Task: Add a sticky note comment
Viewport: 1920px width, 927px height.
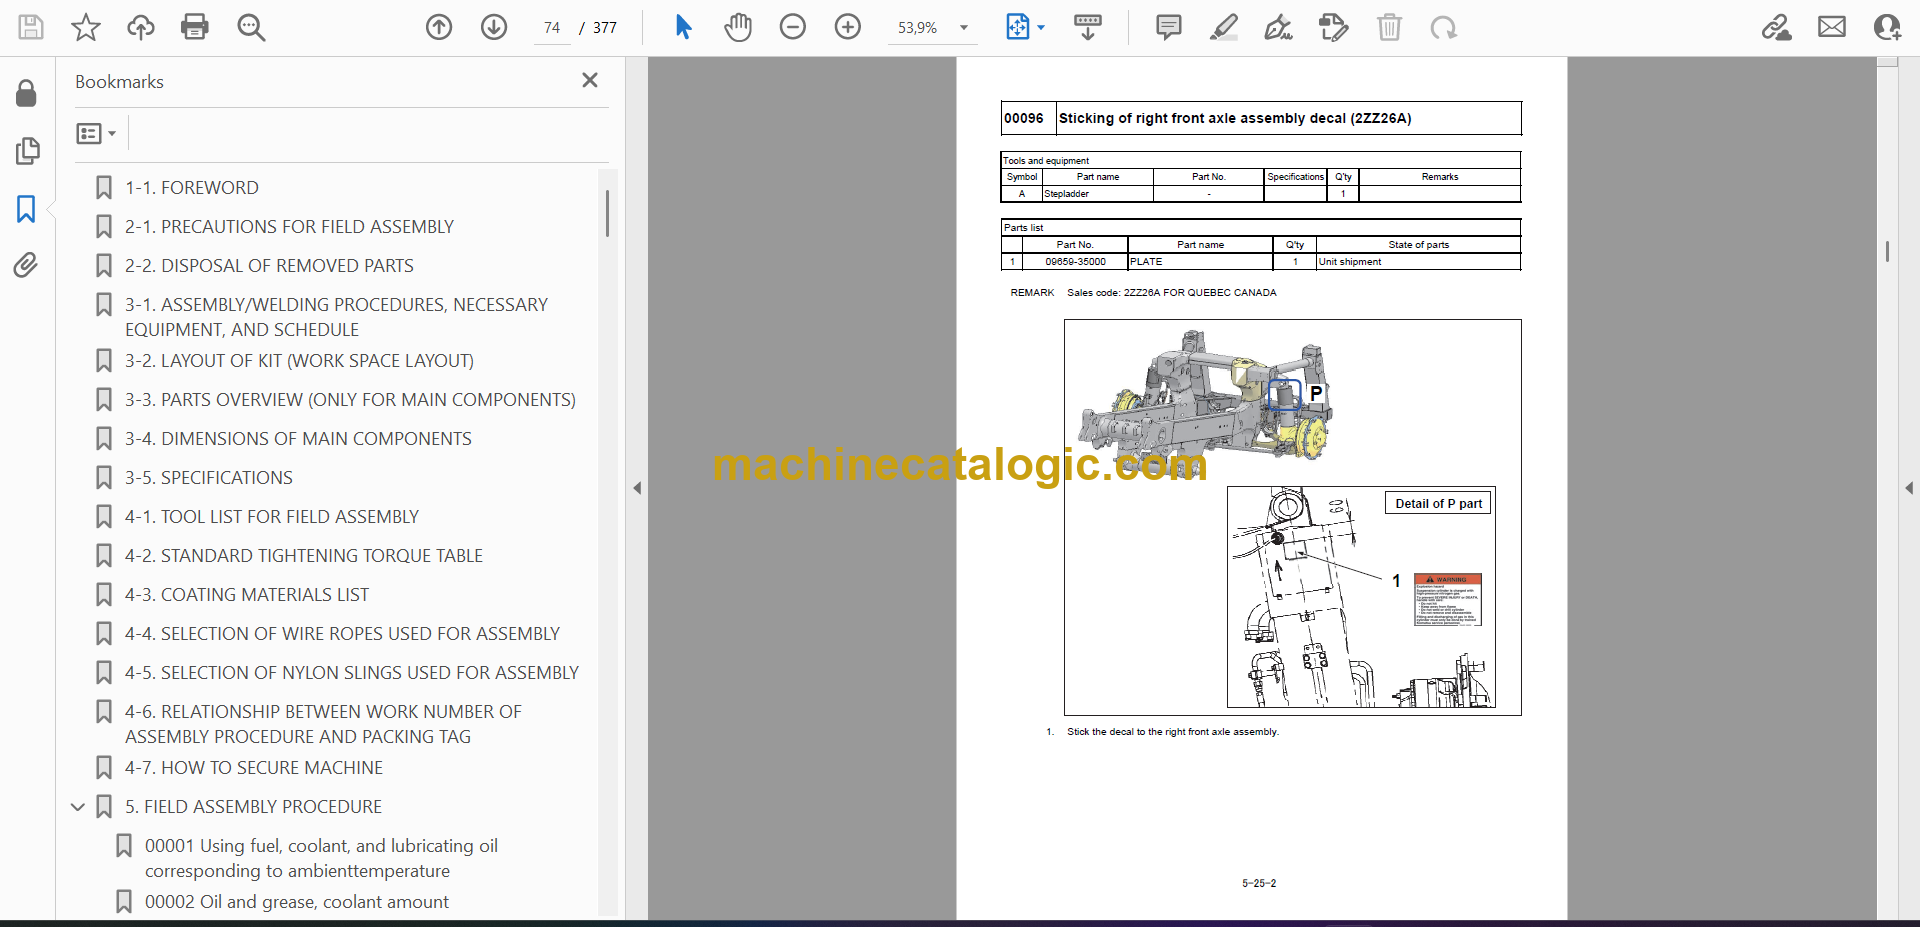Action: (x=1168, y=27)
